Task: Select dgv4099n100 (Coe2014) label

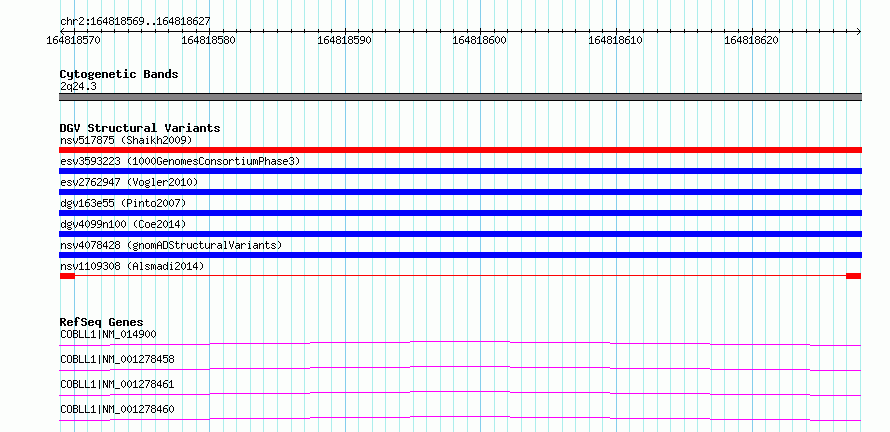Action: (x=123, y=224)
